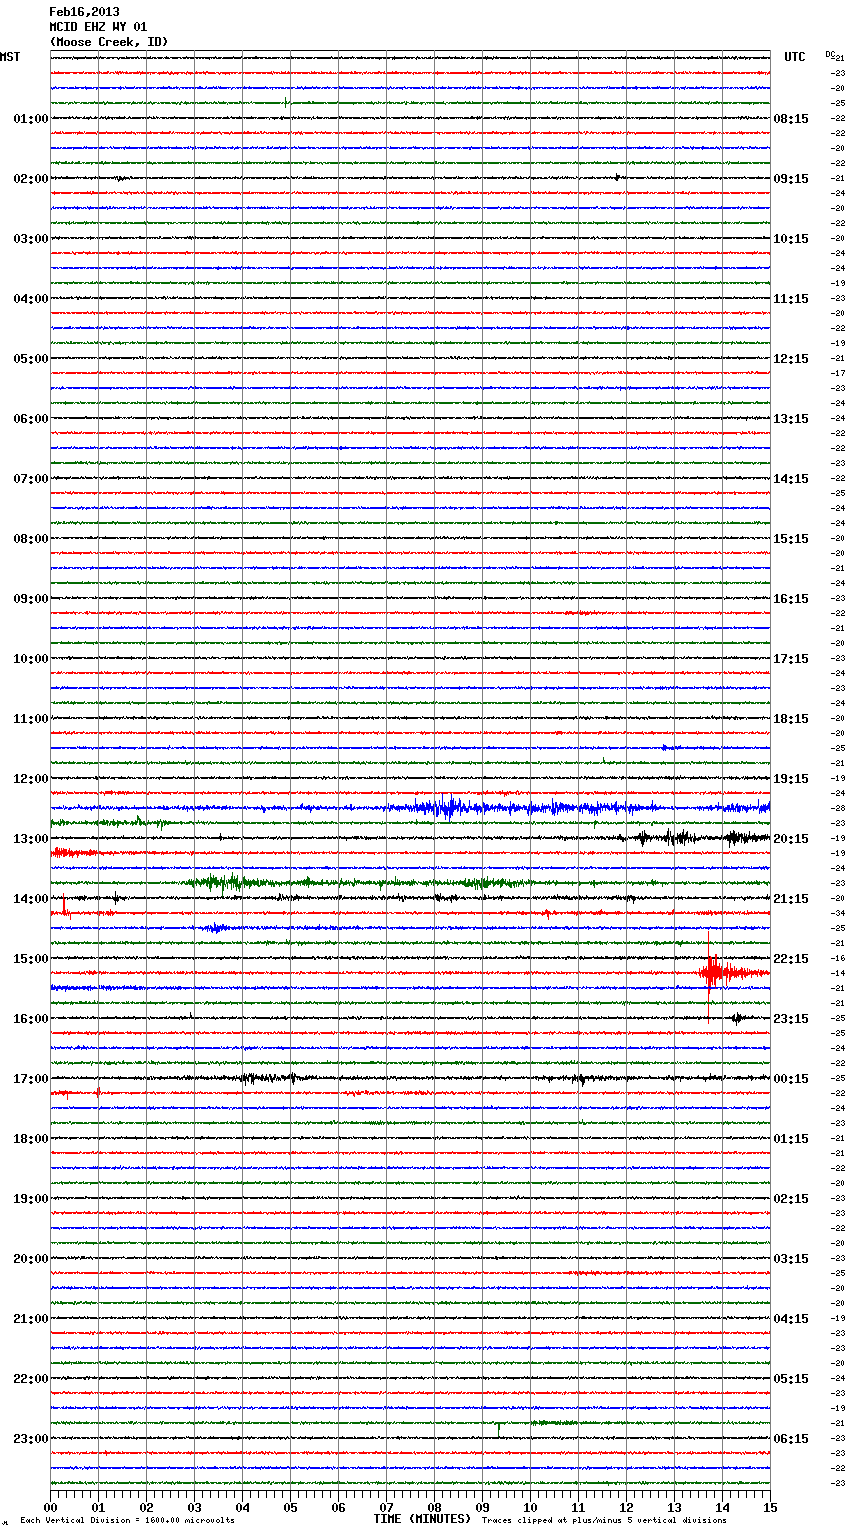This screenshot has width=850, height=1534.
Task: Select the 06:00 MST time label
Action: click(x=31, y=419)
